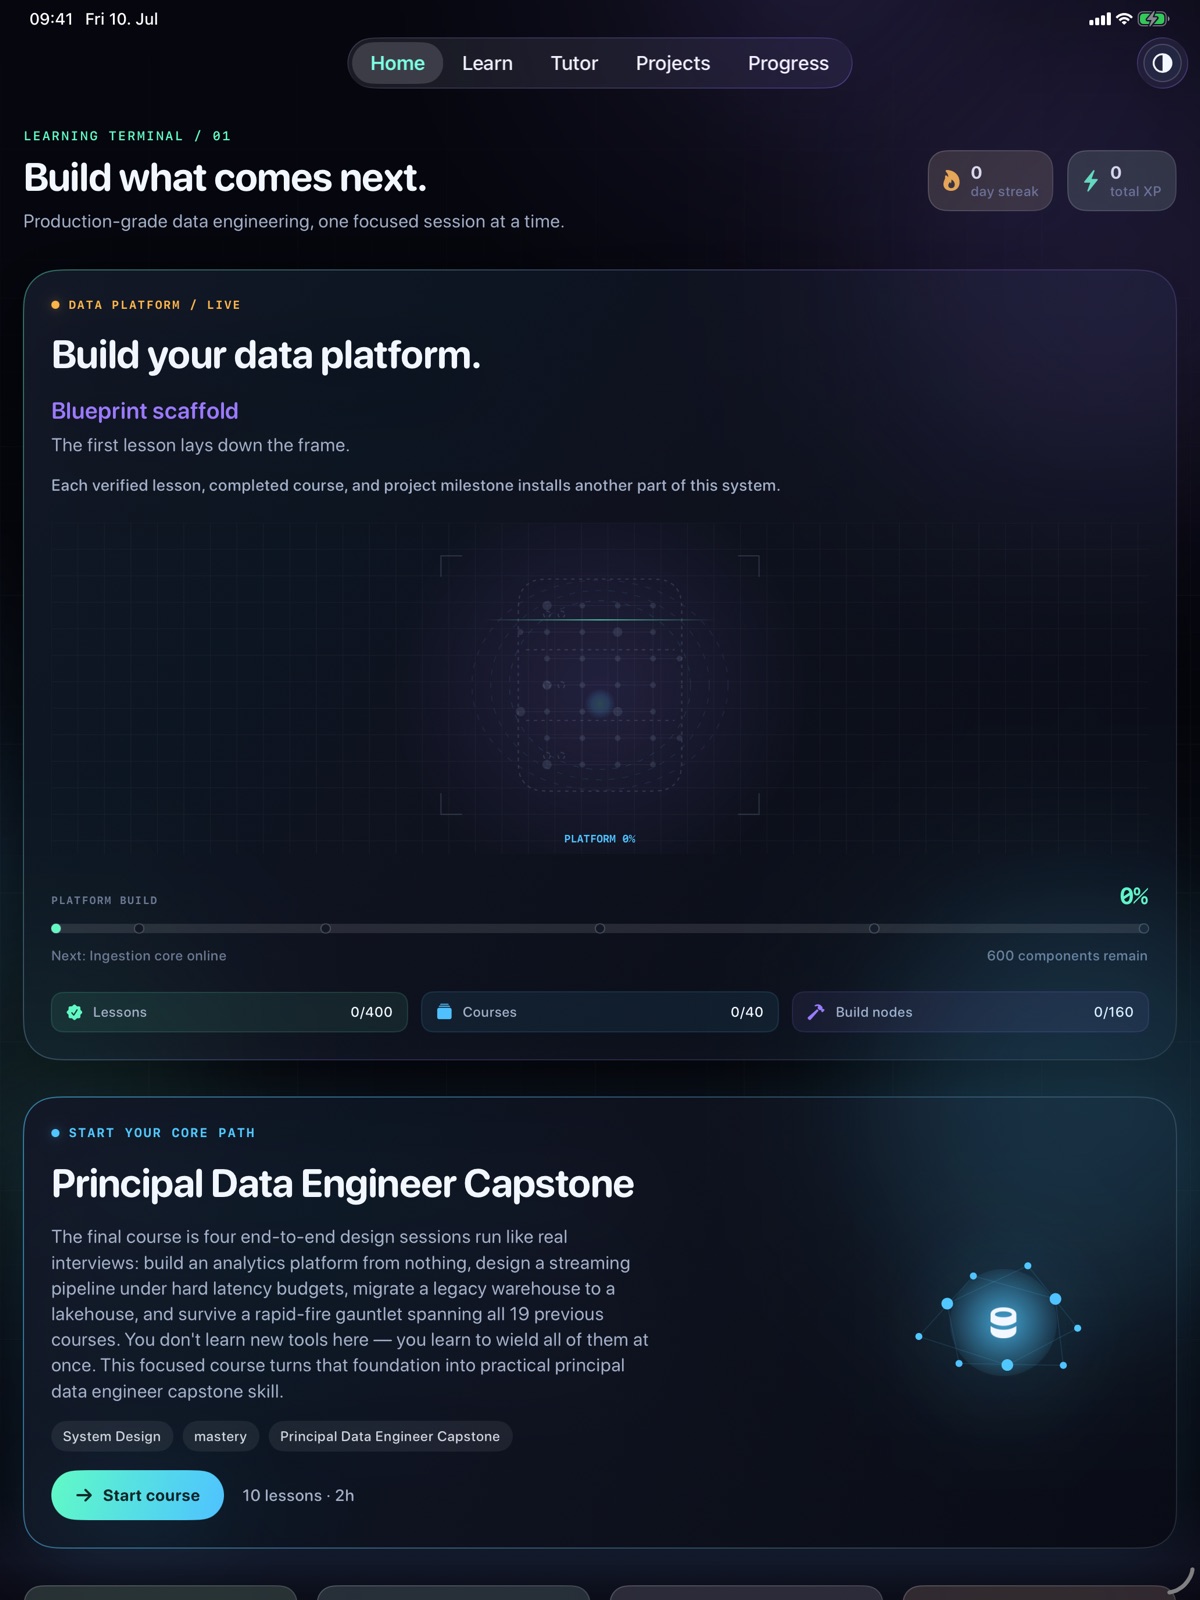
Task: Open the Build nodes 0/160 stat card
Action: click(x=970, y=1012)
